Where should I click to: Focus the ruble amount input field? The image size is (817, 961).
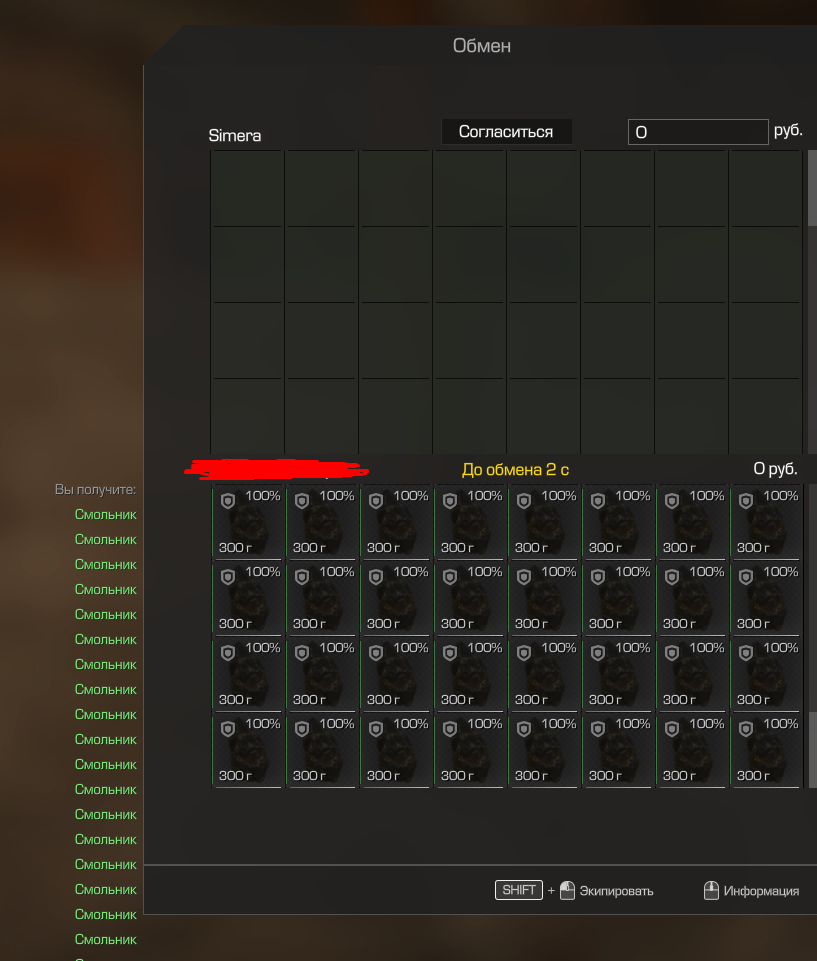click(697, 132)
